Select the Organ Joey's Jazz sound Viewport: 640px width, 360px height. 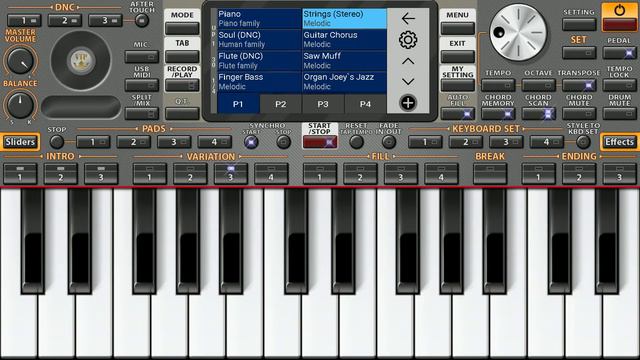pos(344,82)
